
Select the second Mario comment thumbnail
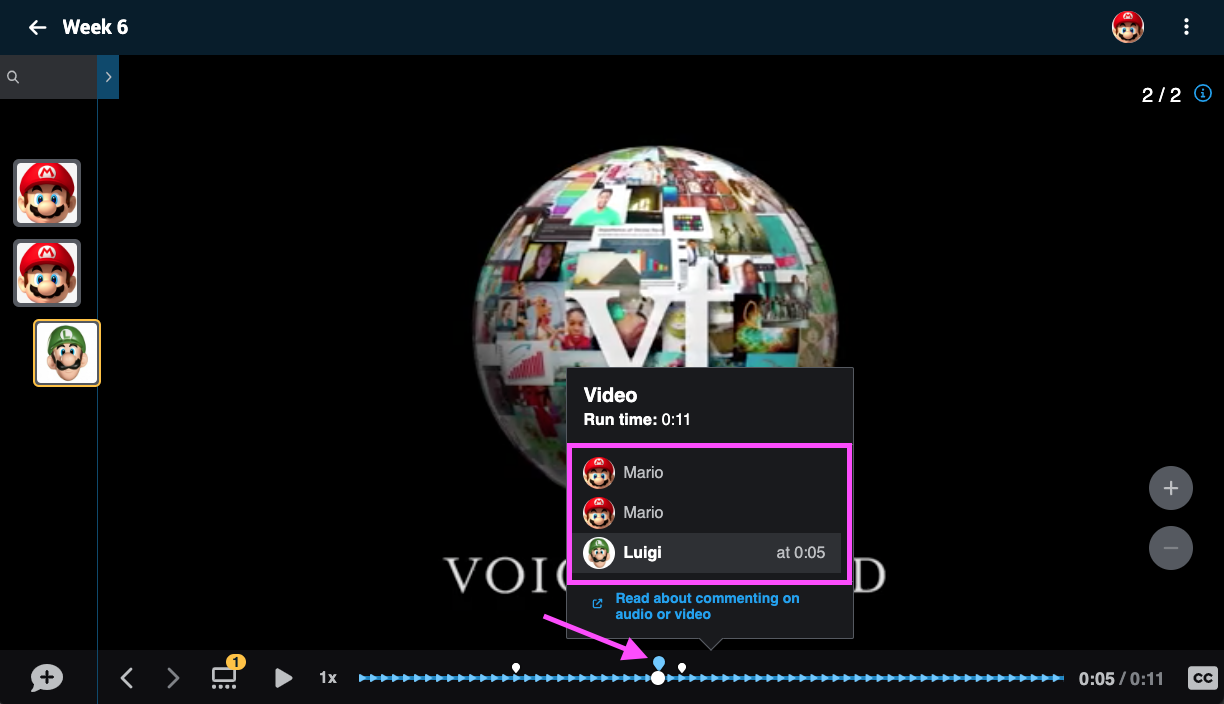click(x=47, y=273)
